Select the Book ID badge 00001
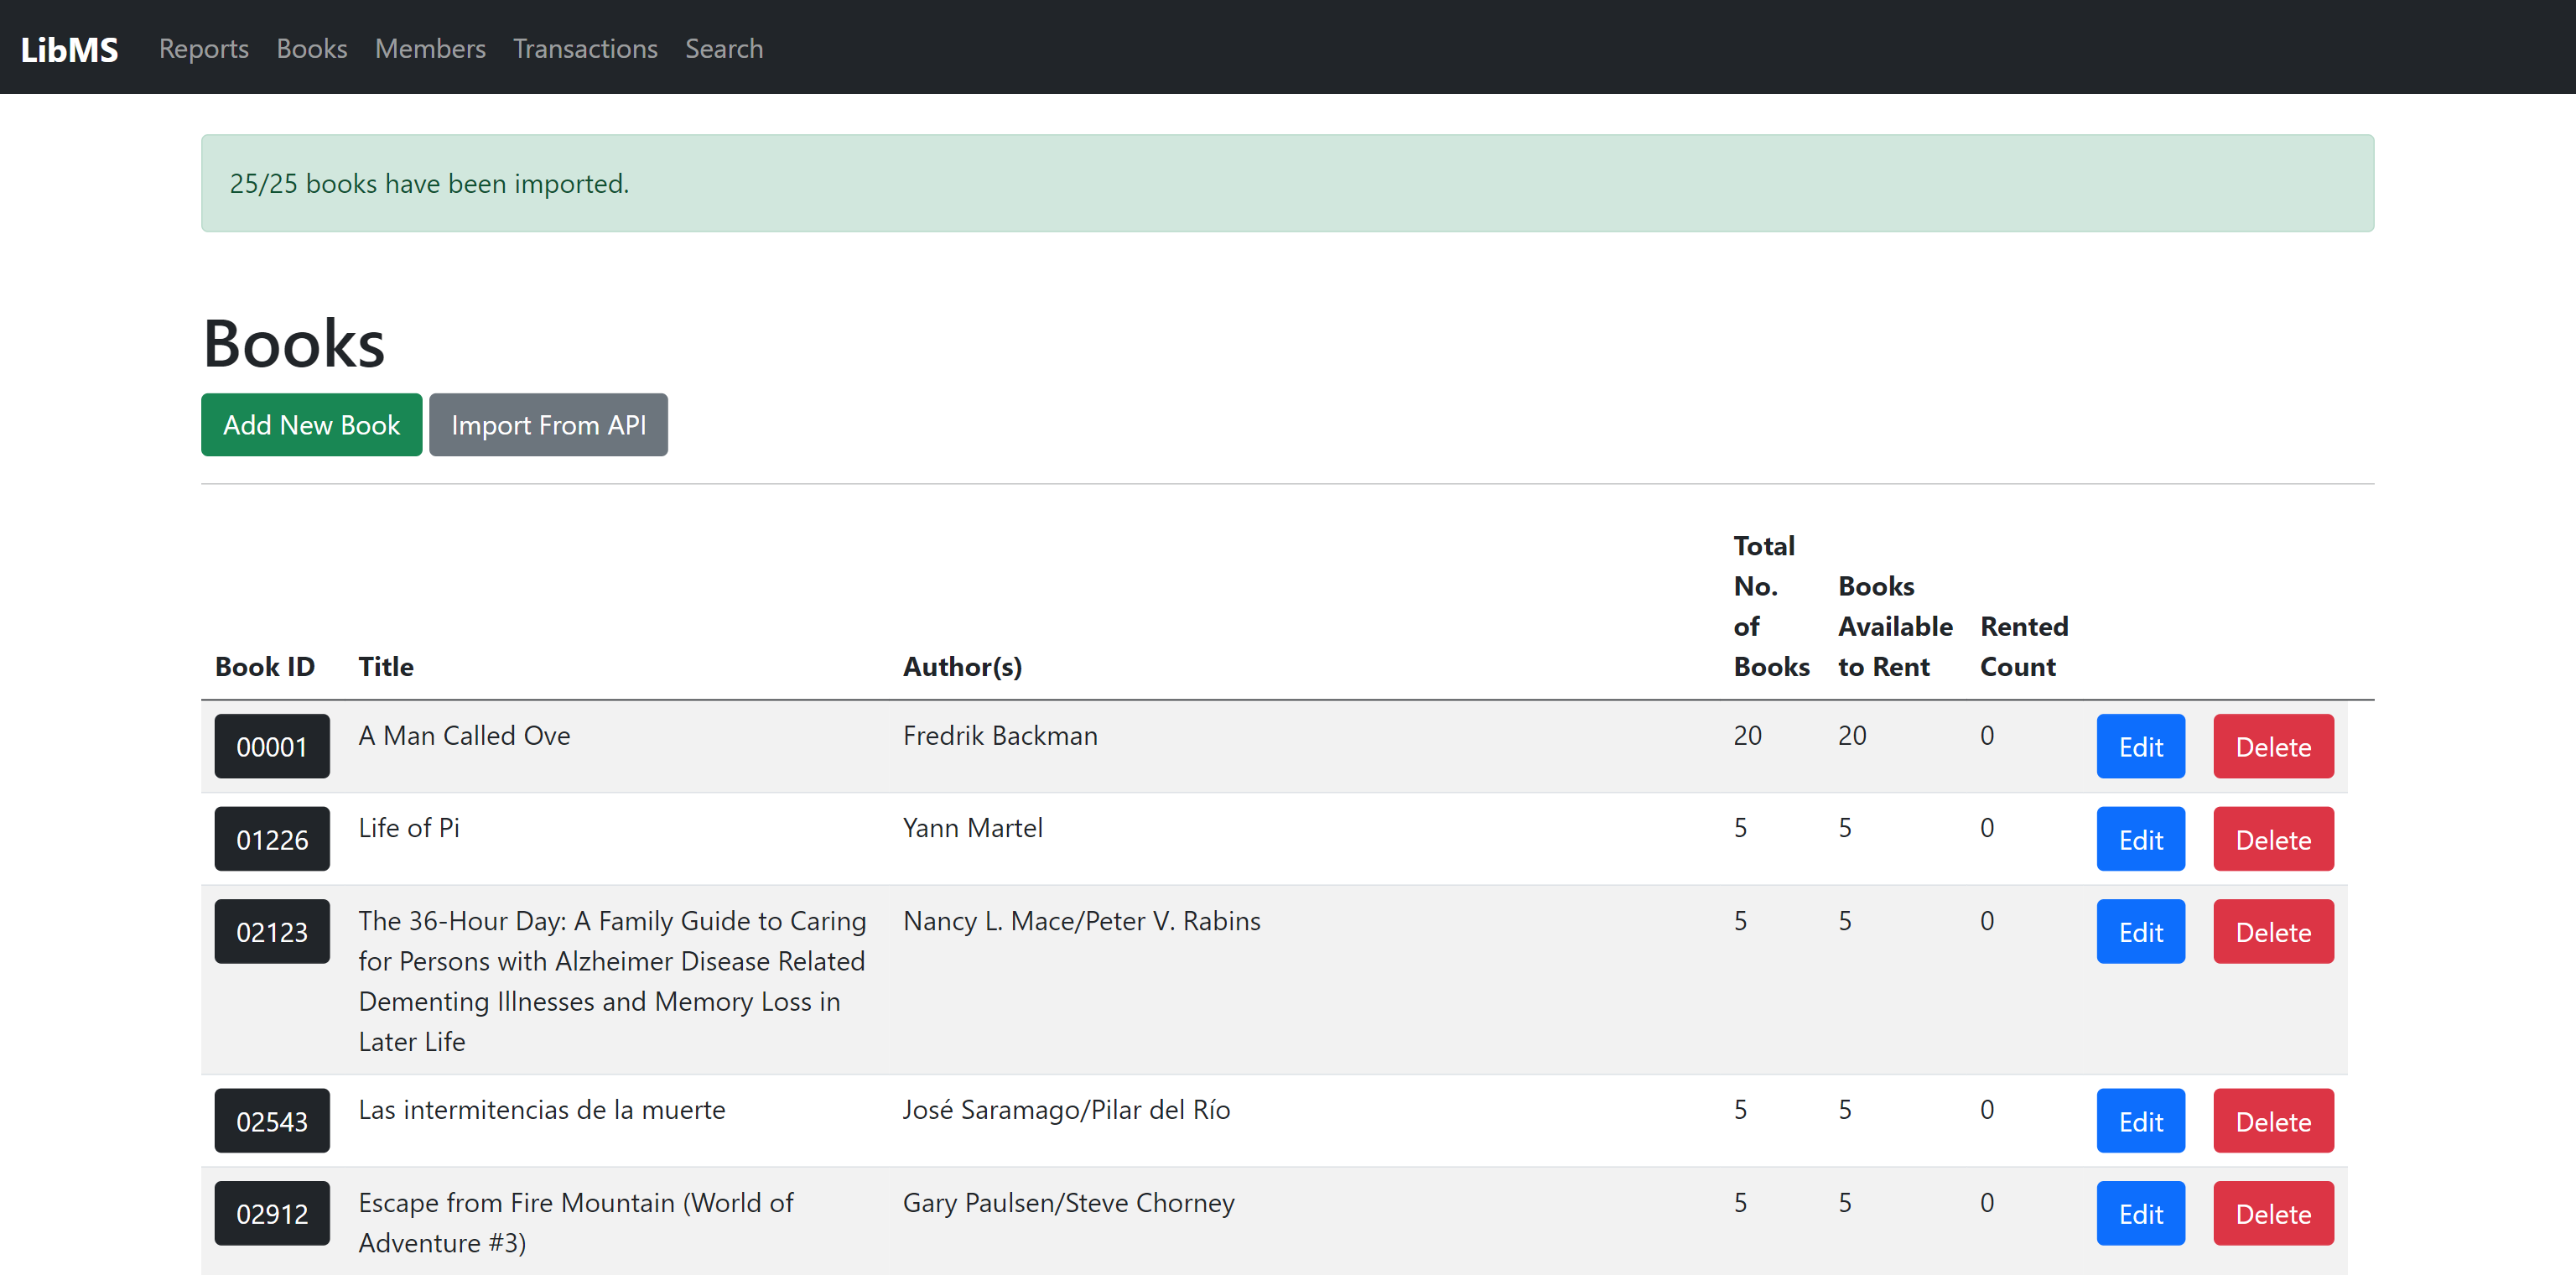Screen dimensions: 2576x1275 (272, 746)
